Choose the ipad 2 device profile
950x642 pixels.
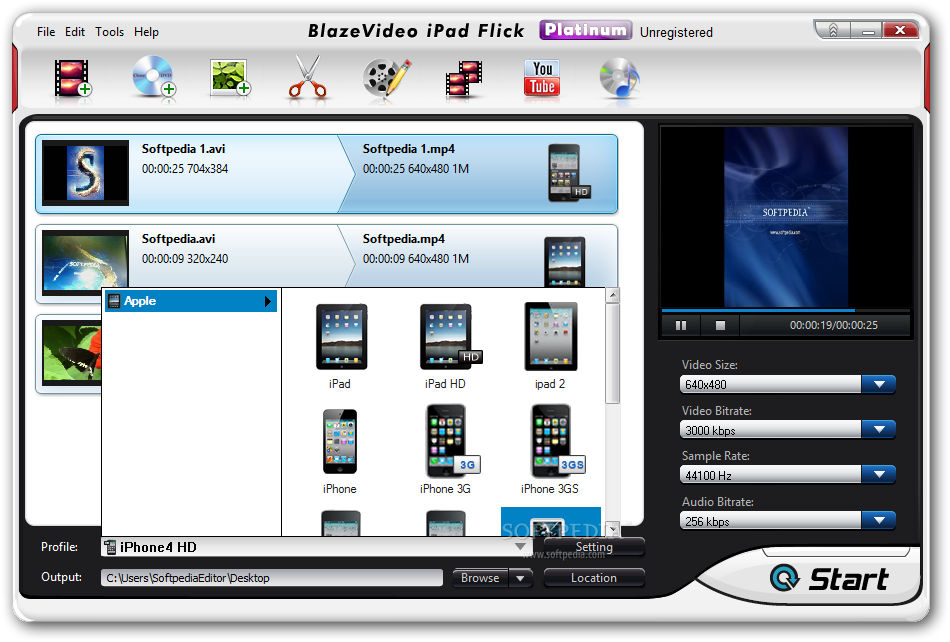550,346
